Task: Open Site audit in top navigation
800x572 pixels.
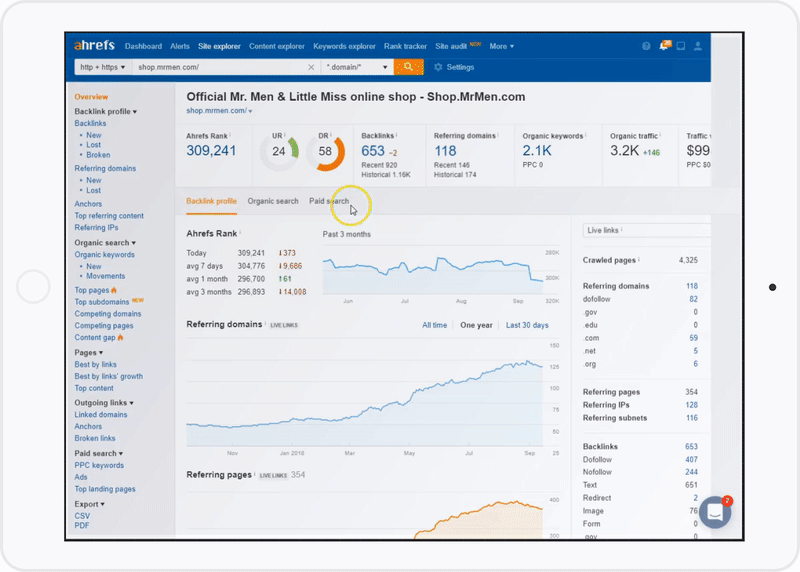Action: [451, 46]
